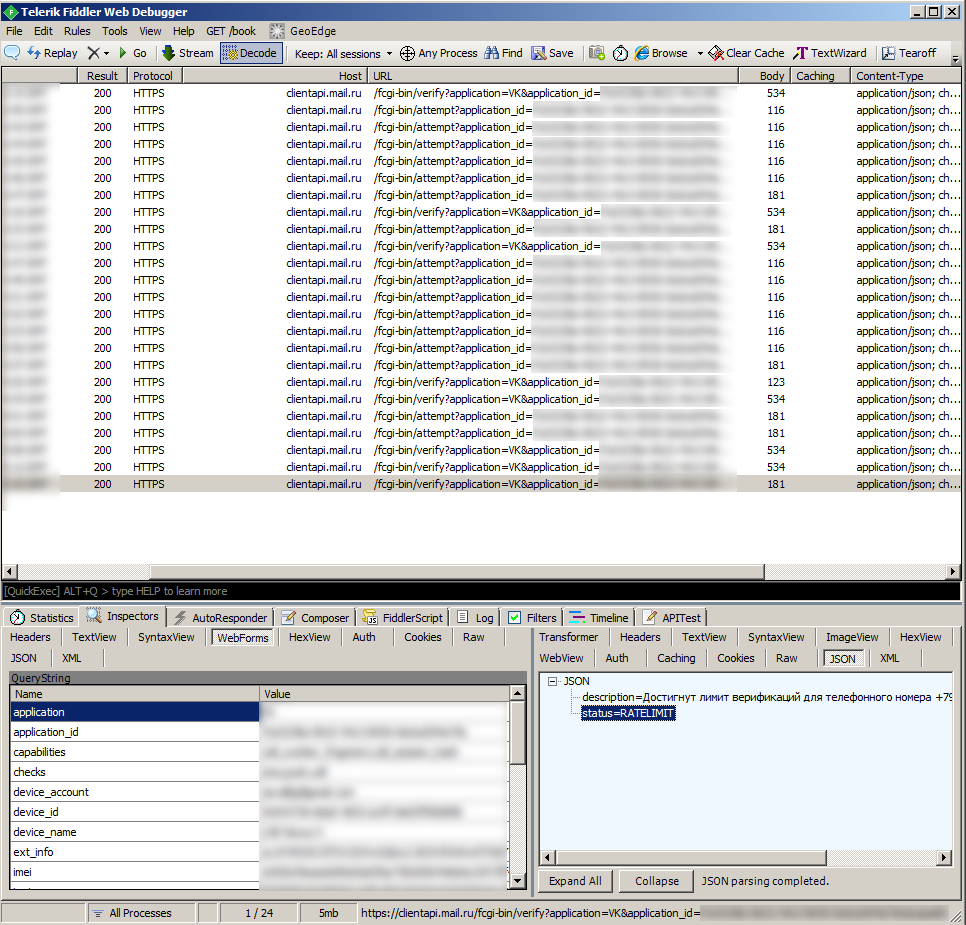Open the Rules menu
The height and width of the screenshot is (925, 966).
(x=77, y=31)
